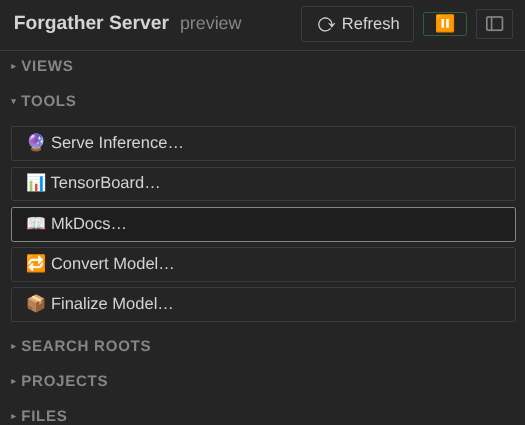525x425 pixels.
Task: Open Finalize Model tool
Action: tap(263, 304)
